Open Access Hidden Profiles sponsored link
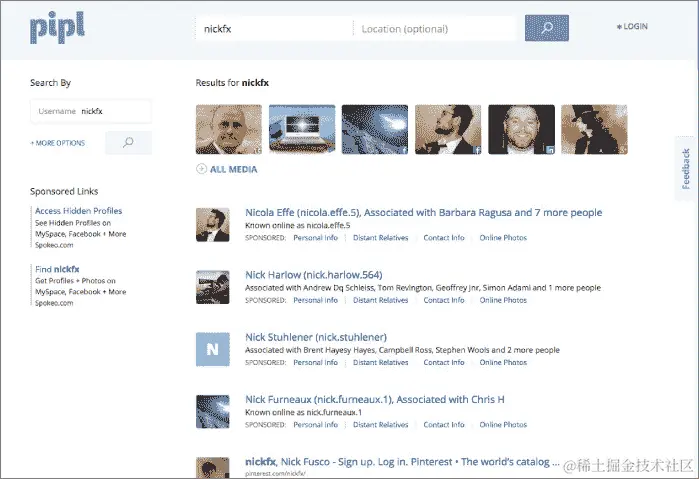Image resolution: width=699 pixels, height=479 pixels. [78, 211]
